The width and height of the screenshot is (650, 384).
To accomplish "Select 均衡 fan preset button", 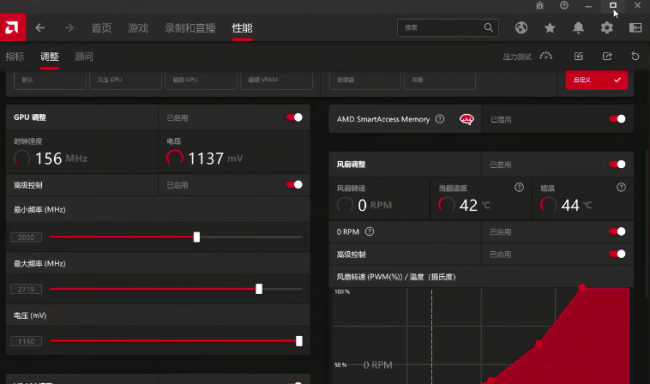I will click(x=440, y=80).
